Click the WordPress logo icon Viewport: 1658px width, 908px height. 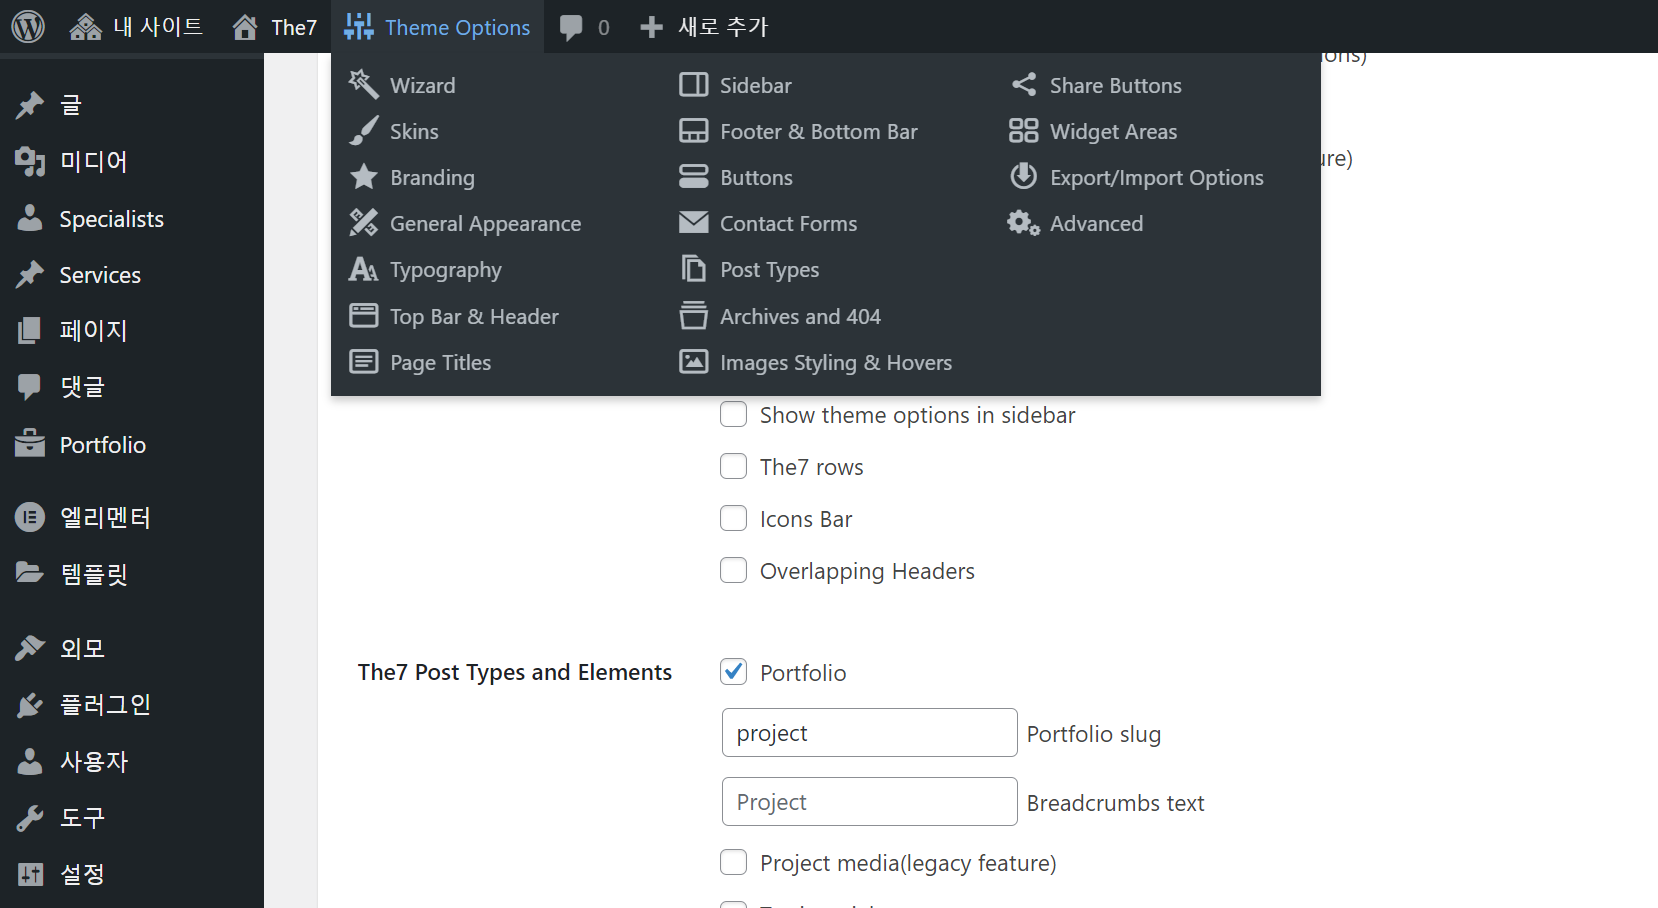pos(28,27)
